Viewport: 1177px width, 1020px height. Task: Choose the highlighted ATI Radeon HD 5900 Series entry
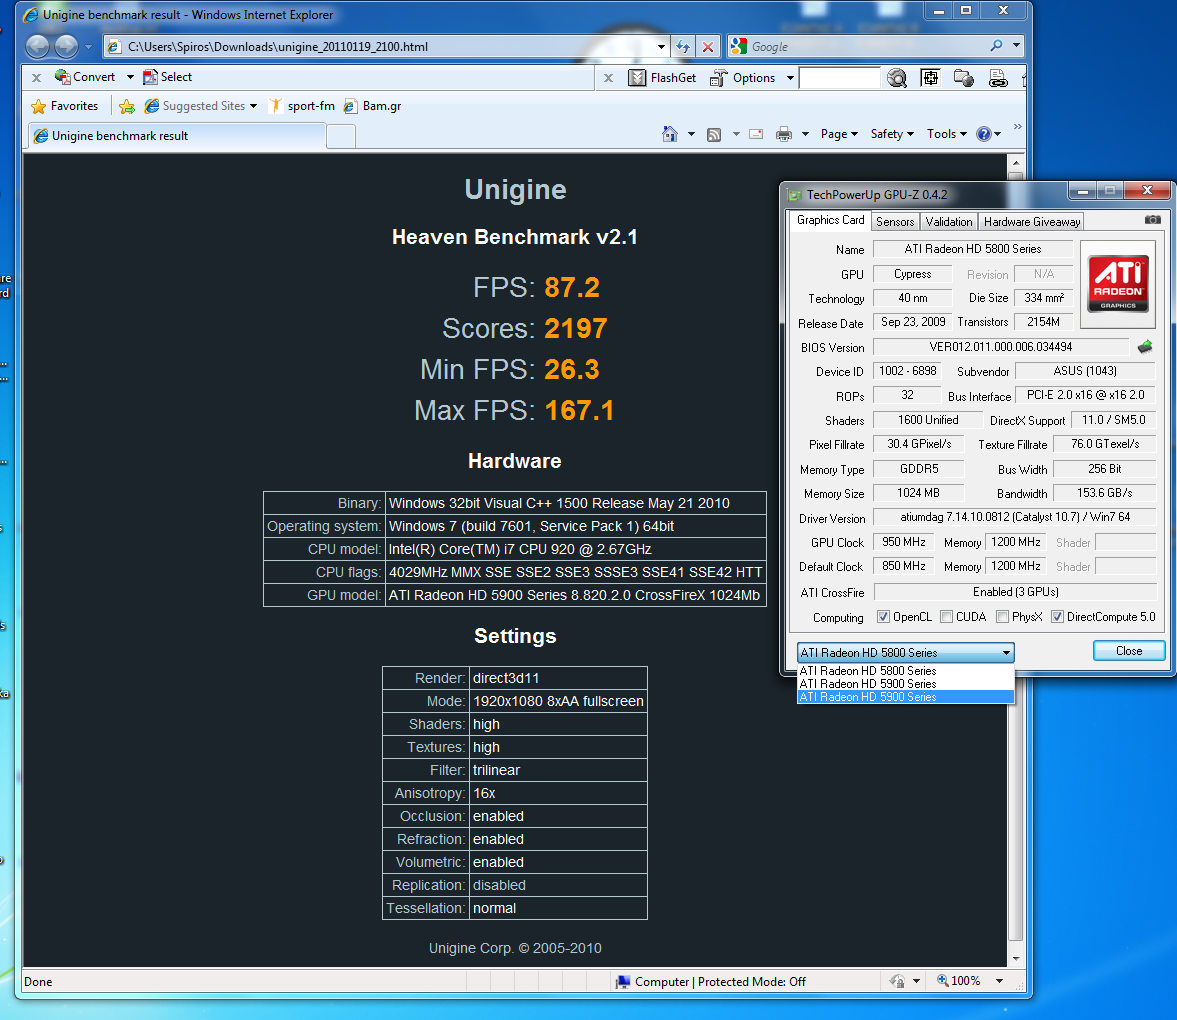[x=905, y=697]
